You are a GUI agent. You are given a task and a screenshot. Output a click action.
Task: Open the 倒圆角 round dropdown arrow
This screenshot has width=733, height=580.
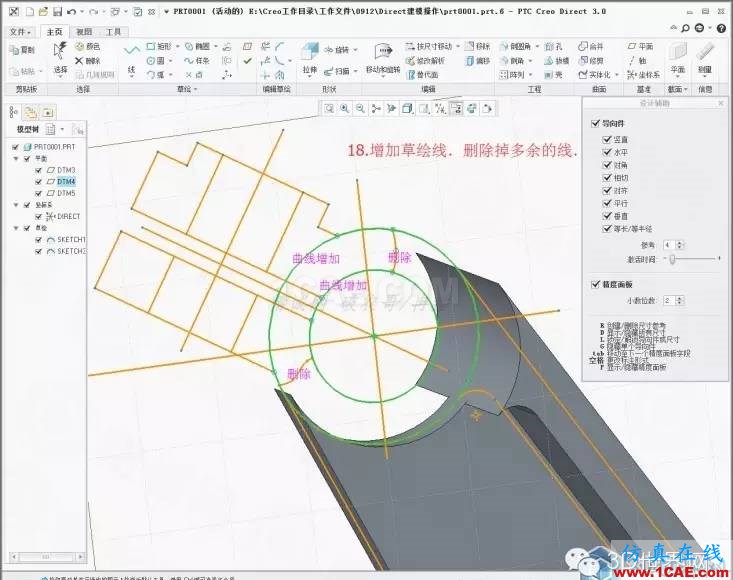(x=537, y=46)
